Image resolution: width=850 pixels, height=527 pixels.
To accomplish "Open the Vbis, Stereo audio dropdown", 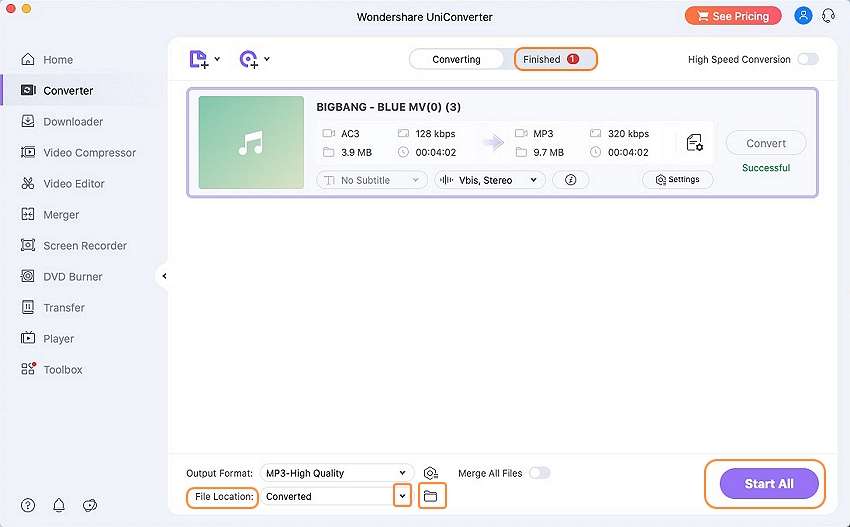I will 490,180.
